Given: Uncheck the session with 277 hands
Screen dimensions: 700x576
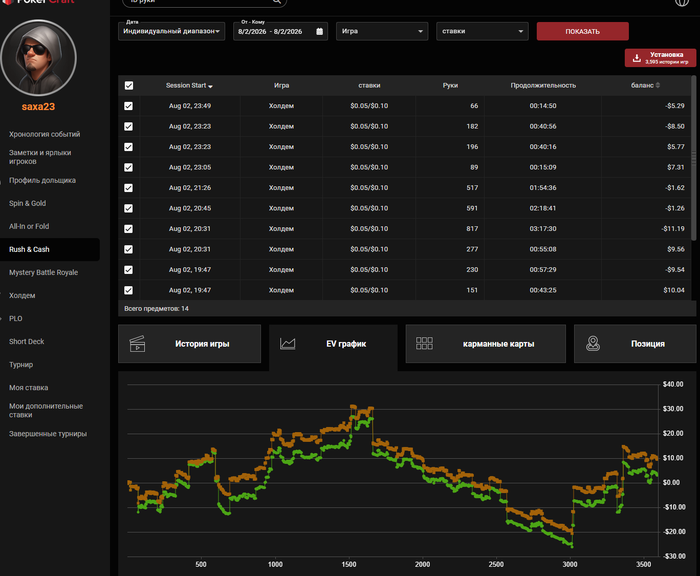Looking at the screenshot, I should pyautogui.click(x=129, y=249).
